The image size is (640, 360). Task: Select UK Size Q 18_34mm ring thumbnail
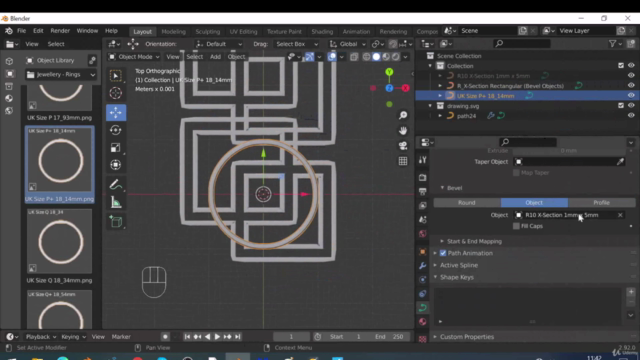(60, 242)
